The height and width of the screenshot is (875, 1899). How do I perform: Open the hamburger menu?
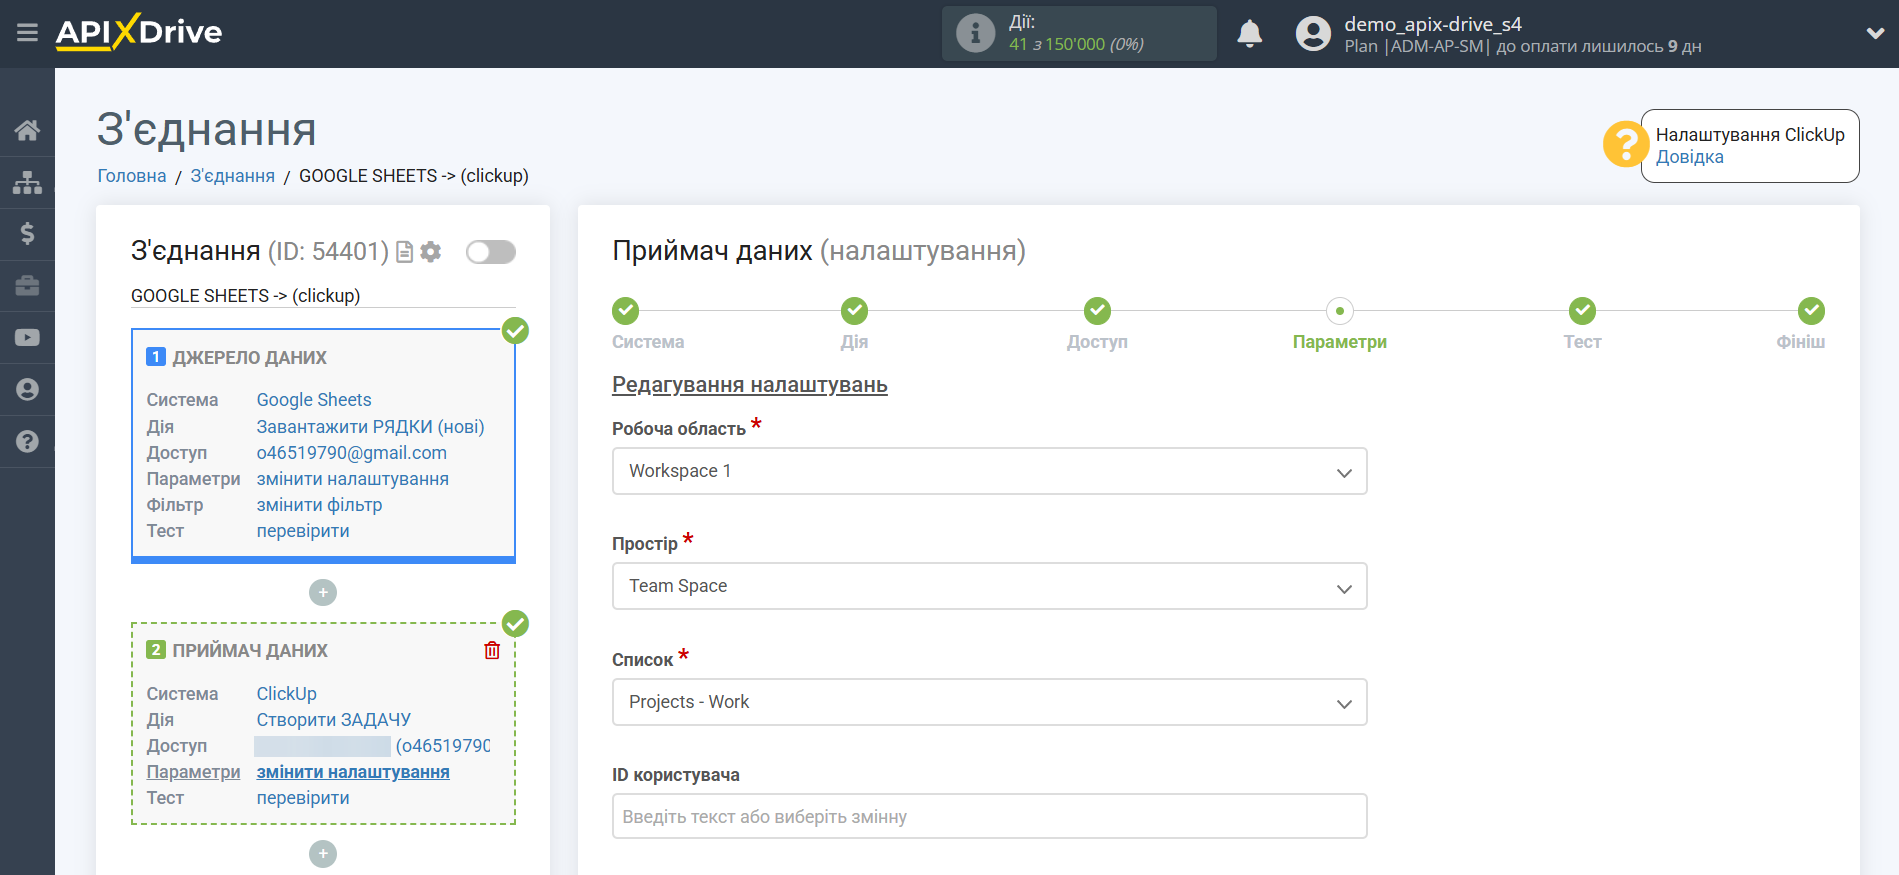coord(27,33)
